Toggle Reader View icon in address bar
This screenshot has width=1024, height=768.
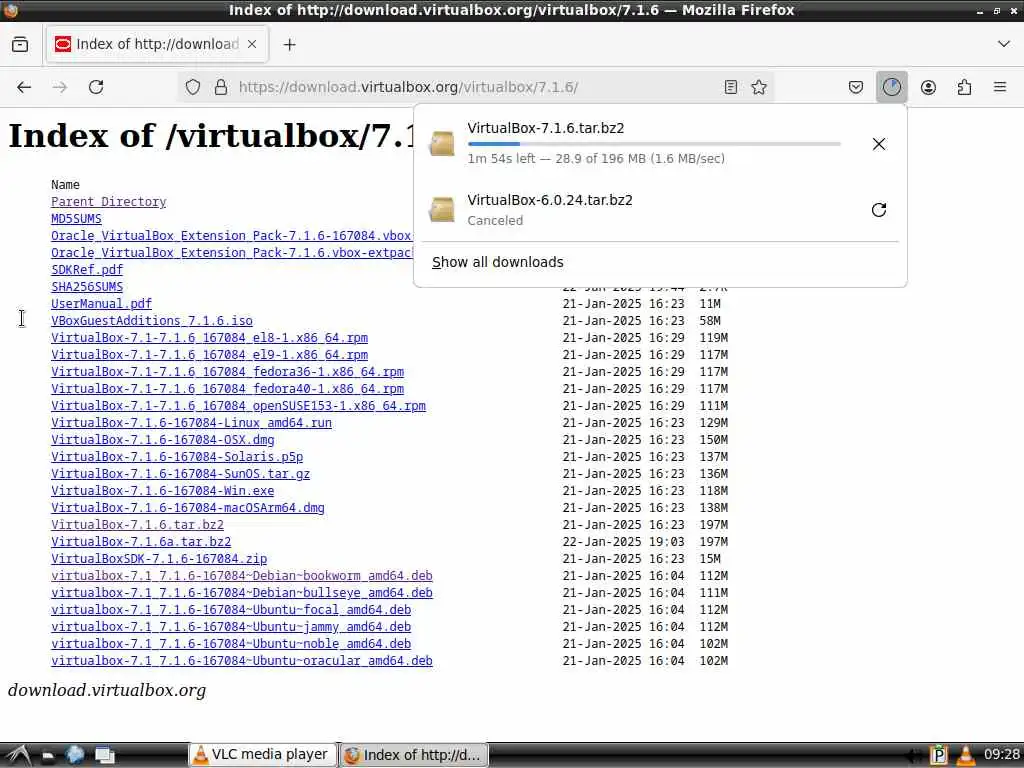pyautogui.click(x=731, y=87)
